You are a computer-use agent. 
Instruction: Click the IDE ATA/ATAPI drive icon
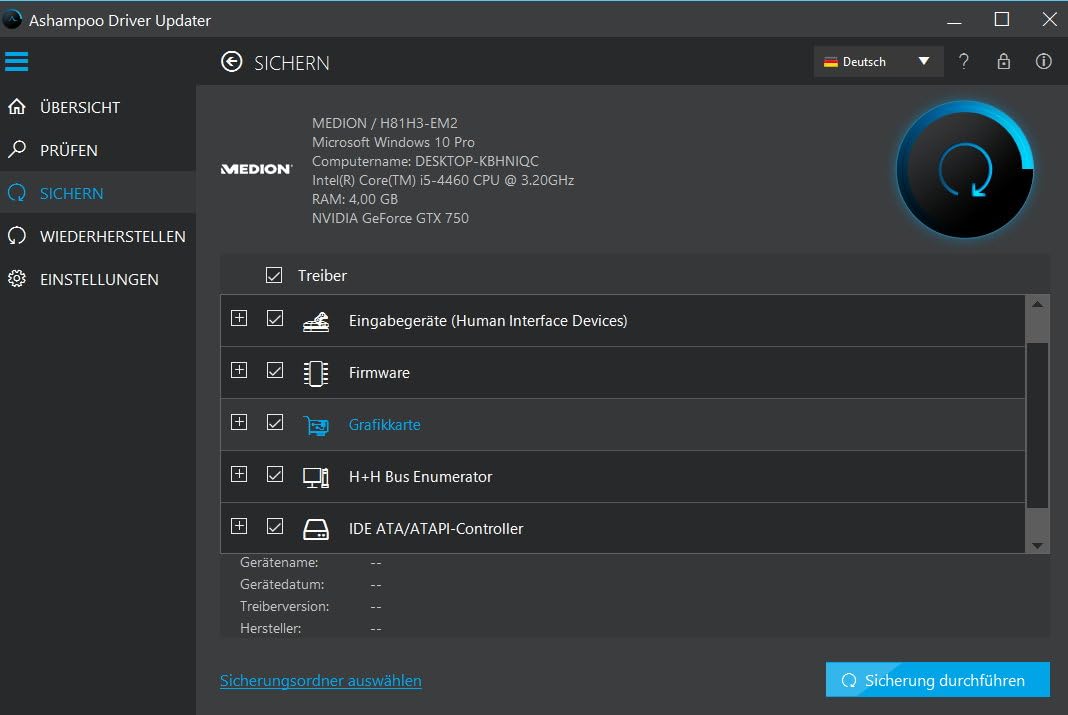(315, 529)
